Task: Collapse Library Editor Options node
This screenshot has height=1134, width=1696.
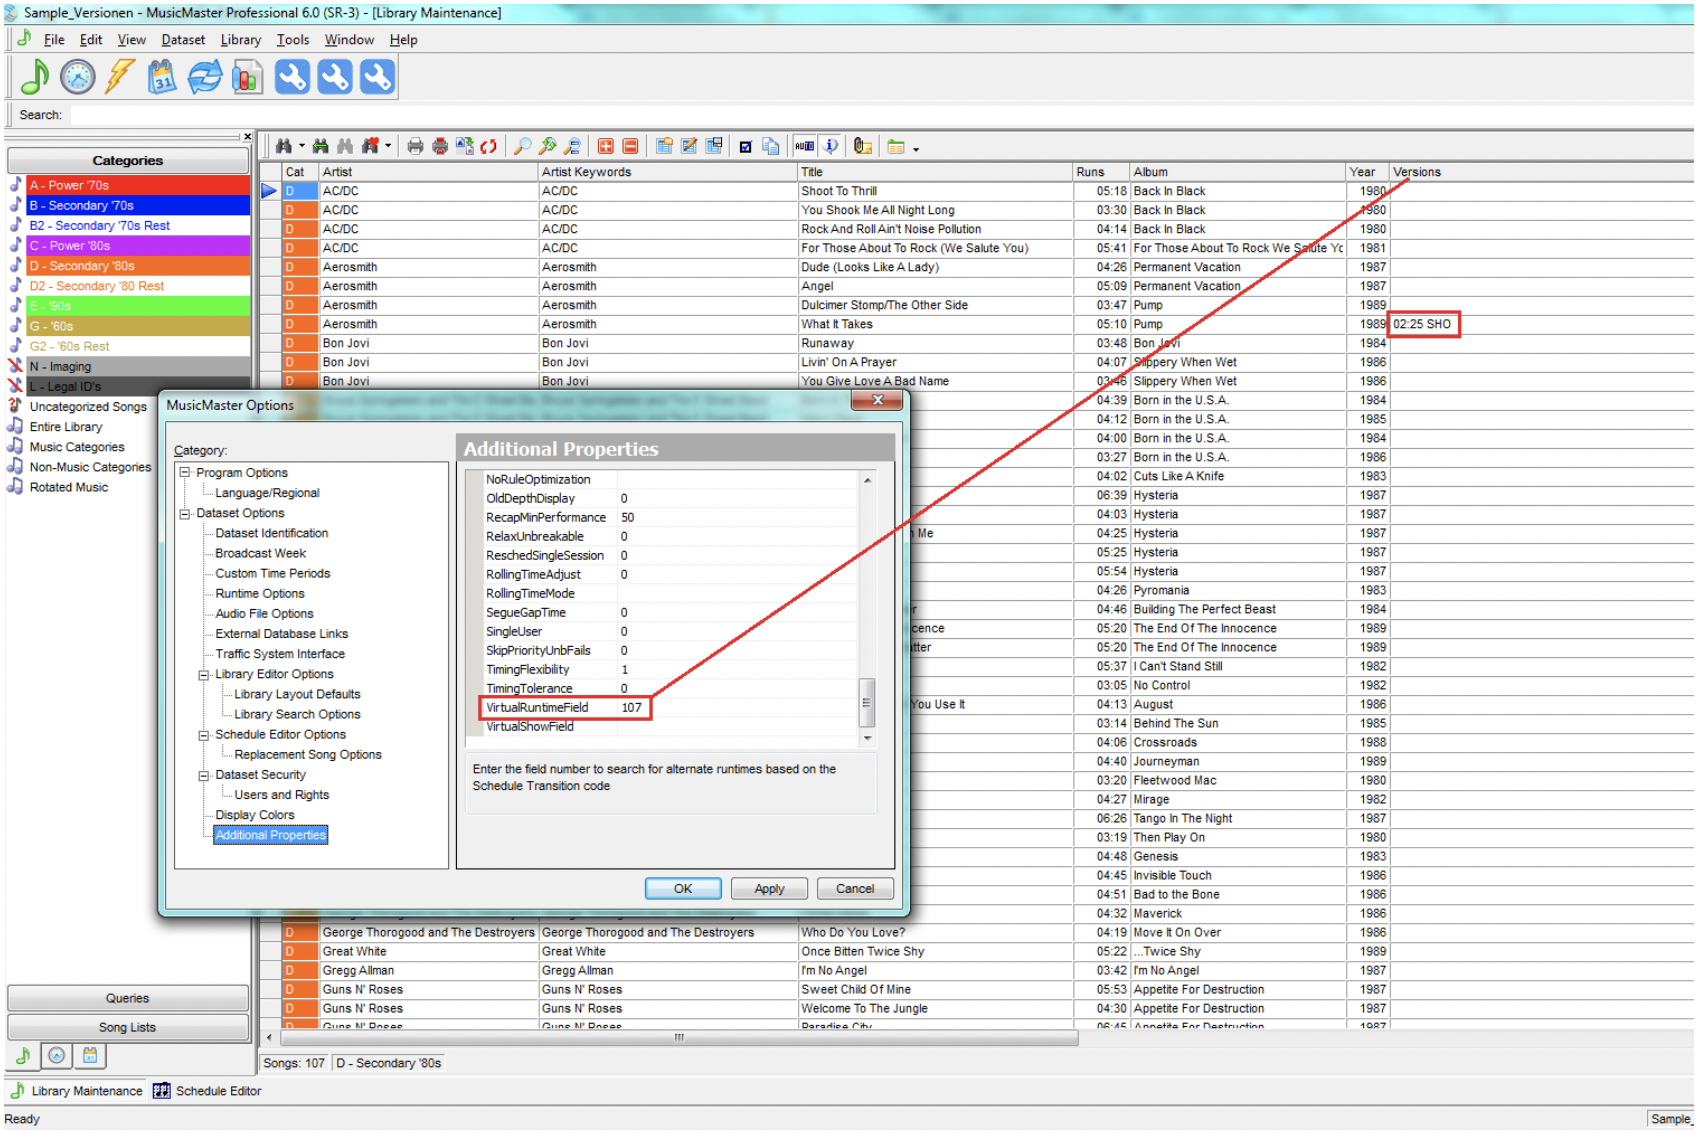Action: 204,675
